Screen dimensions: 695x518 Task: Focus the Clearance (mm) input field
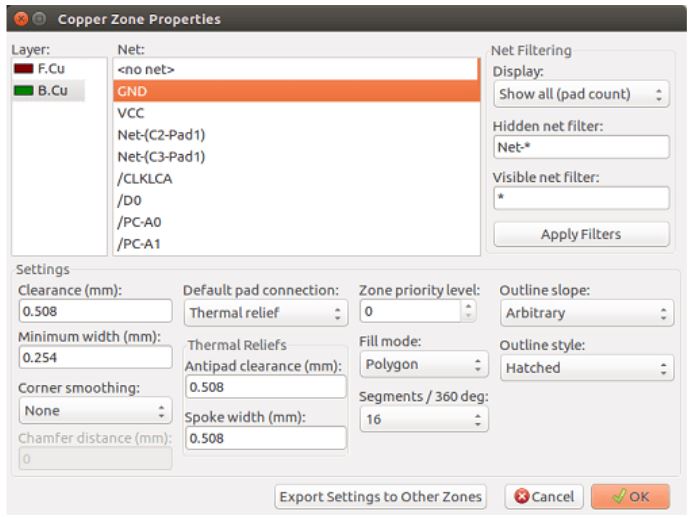[95, 311]
